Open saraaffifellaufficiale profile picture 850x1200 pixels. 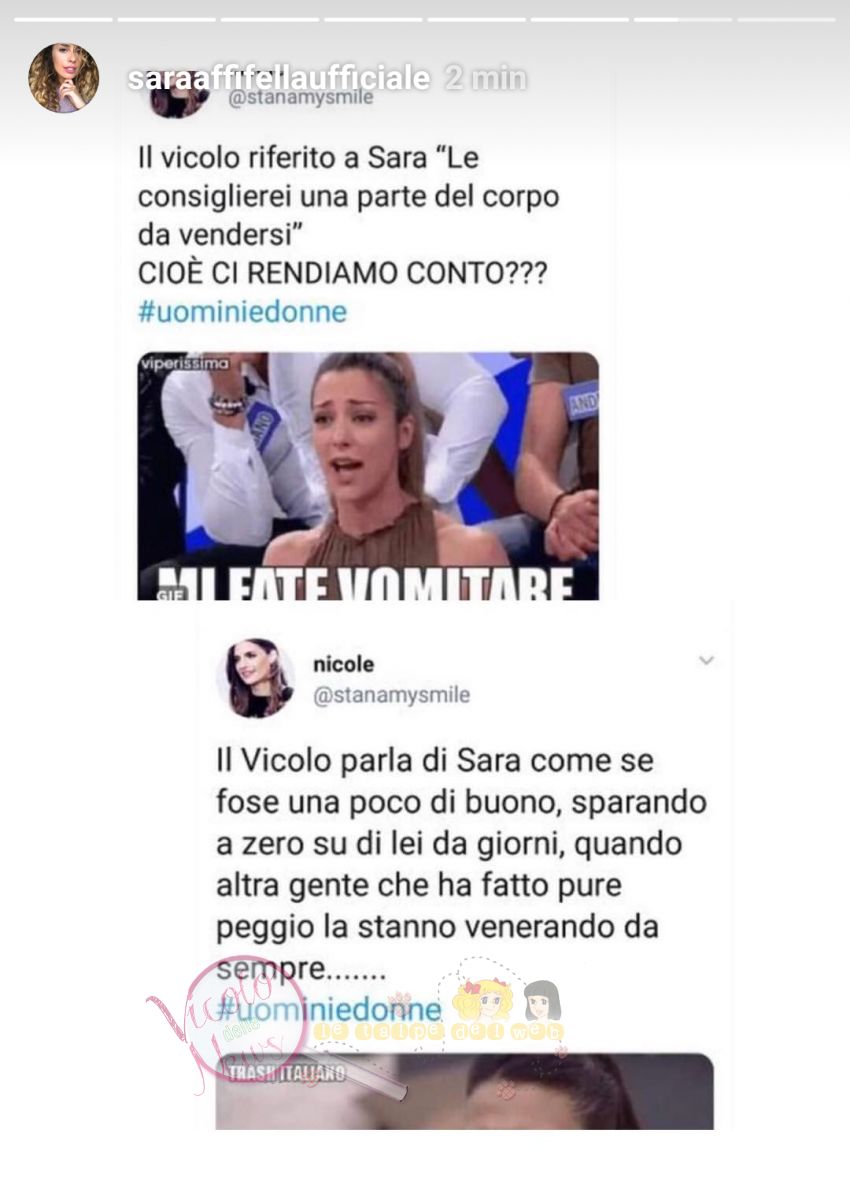pyautogui.click(x=63, y=78)
